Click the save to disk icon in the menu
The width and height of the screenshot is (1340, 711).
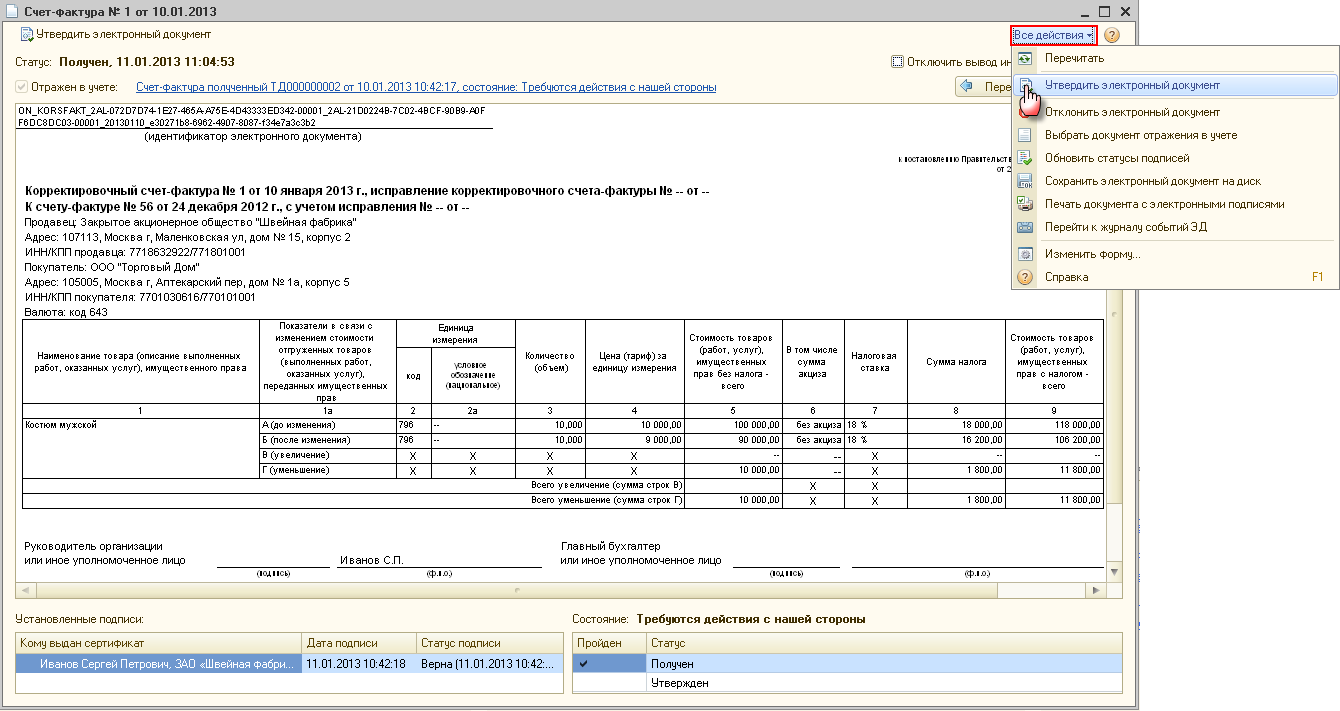pos(1025,181)
